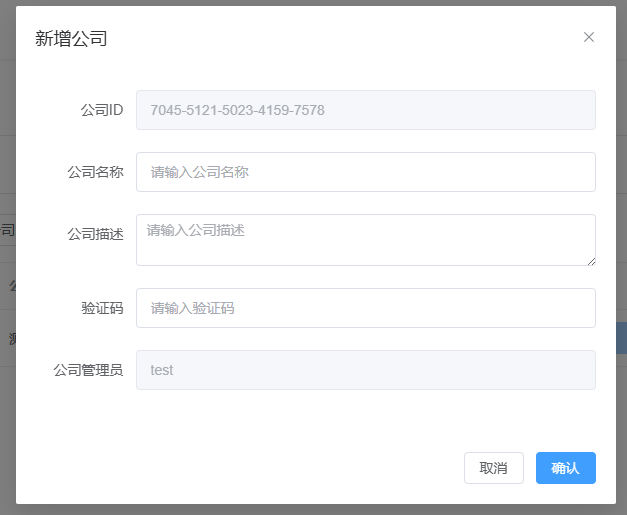Select the 公司描述 label text
Viewport: 627px width, 515px height.
click(95, 234)
